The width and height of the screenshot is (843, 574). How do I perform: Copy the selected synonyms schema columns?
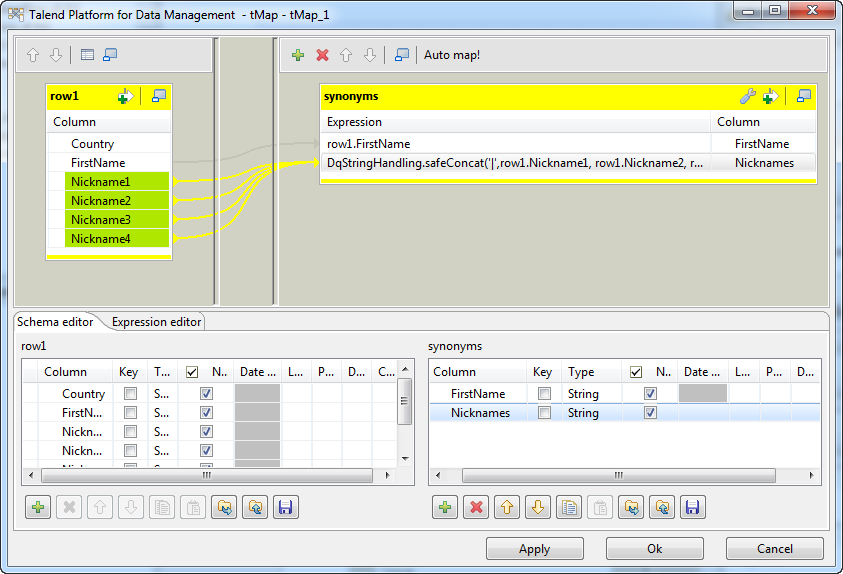[568, 507]
